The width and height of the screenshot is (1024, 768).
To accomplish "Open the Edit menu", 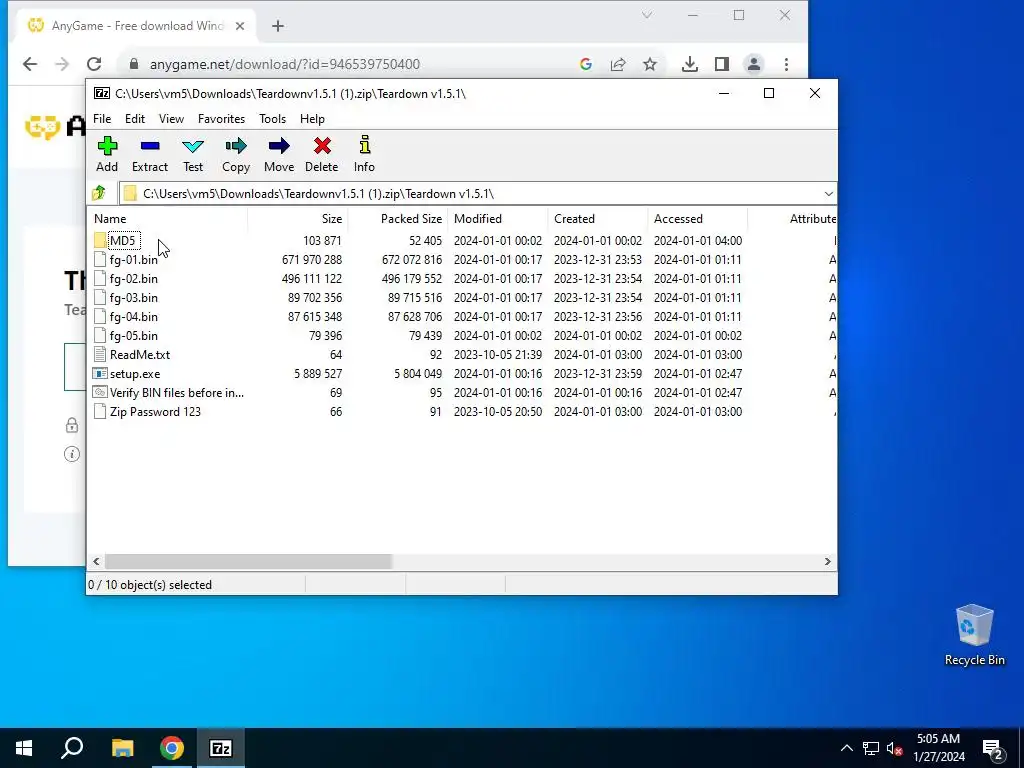I will tap(135, 119).
